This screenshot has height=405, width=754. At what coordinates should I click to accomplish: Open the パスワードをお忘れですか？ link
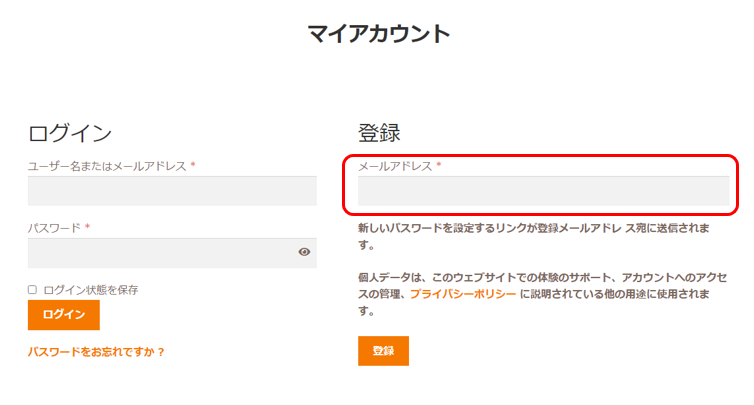(96, 352)
